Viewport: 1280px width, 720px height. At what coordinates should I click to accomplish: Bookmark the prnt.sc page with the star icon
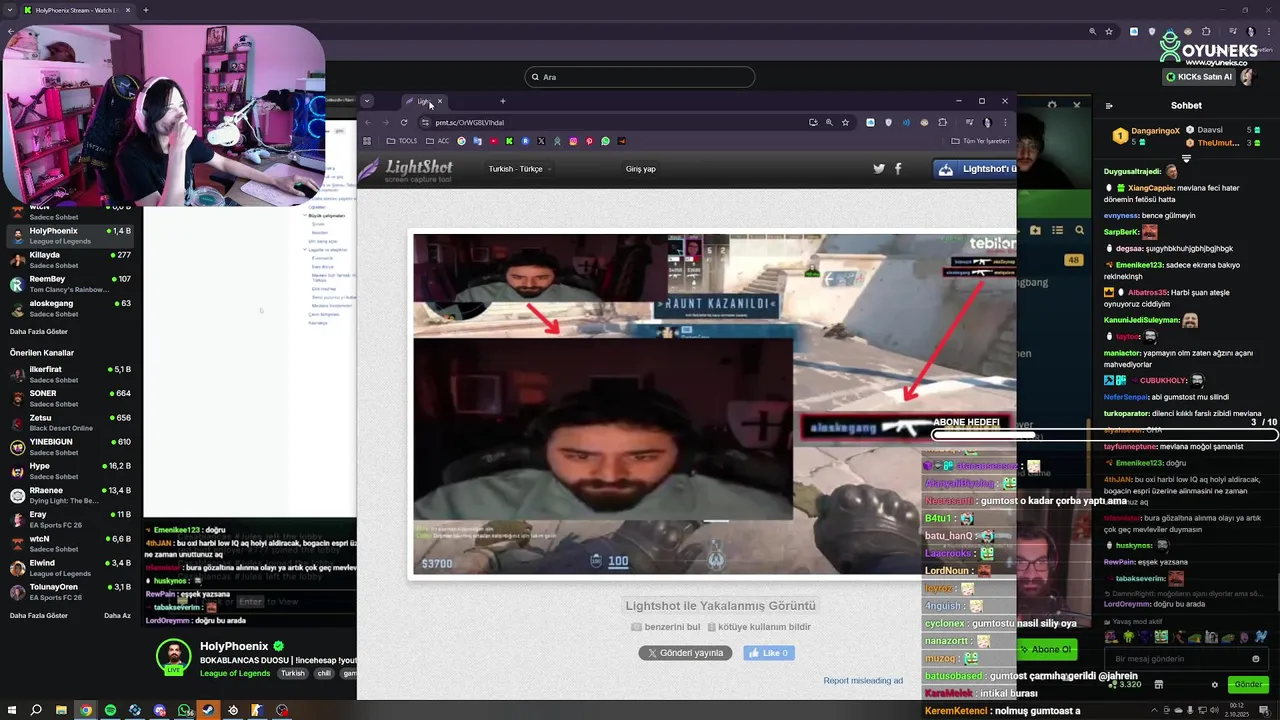click(x=845, y=122)
